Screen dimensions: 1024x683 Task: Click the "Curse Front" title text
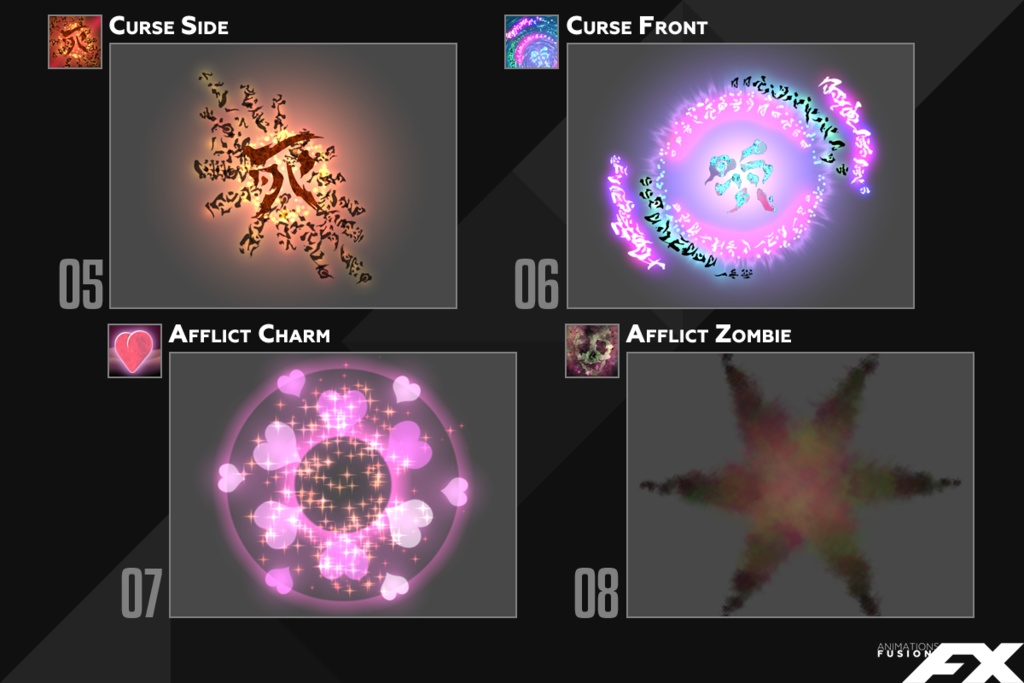click(x=637, y=26)
